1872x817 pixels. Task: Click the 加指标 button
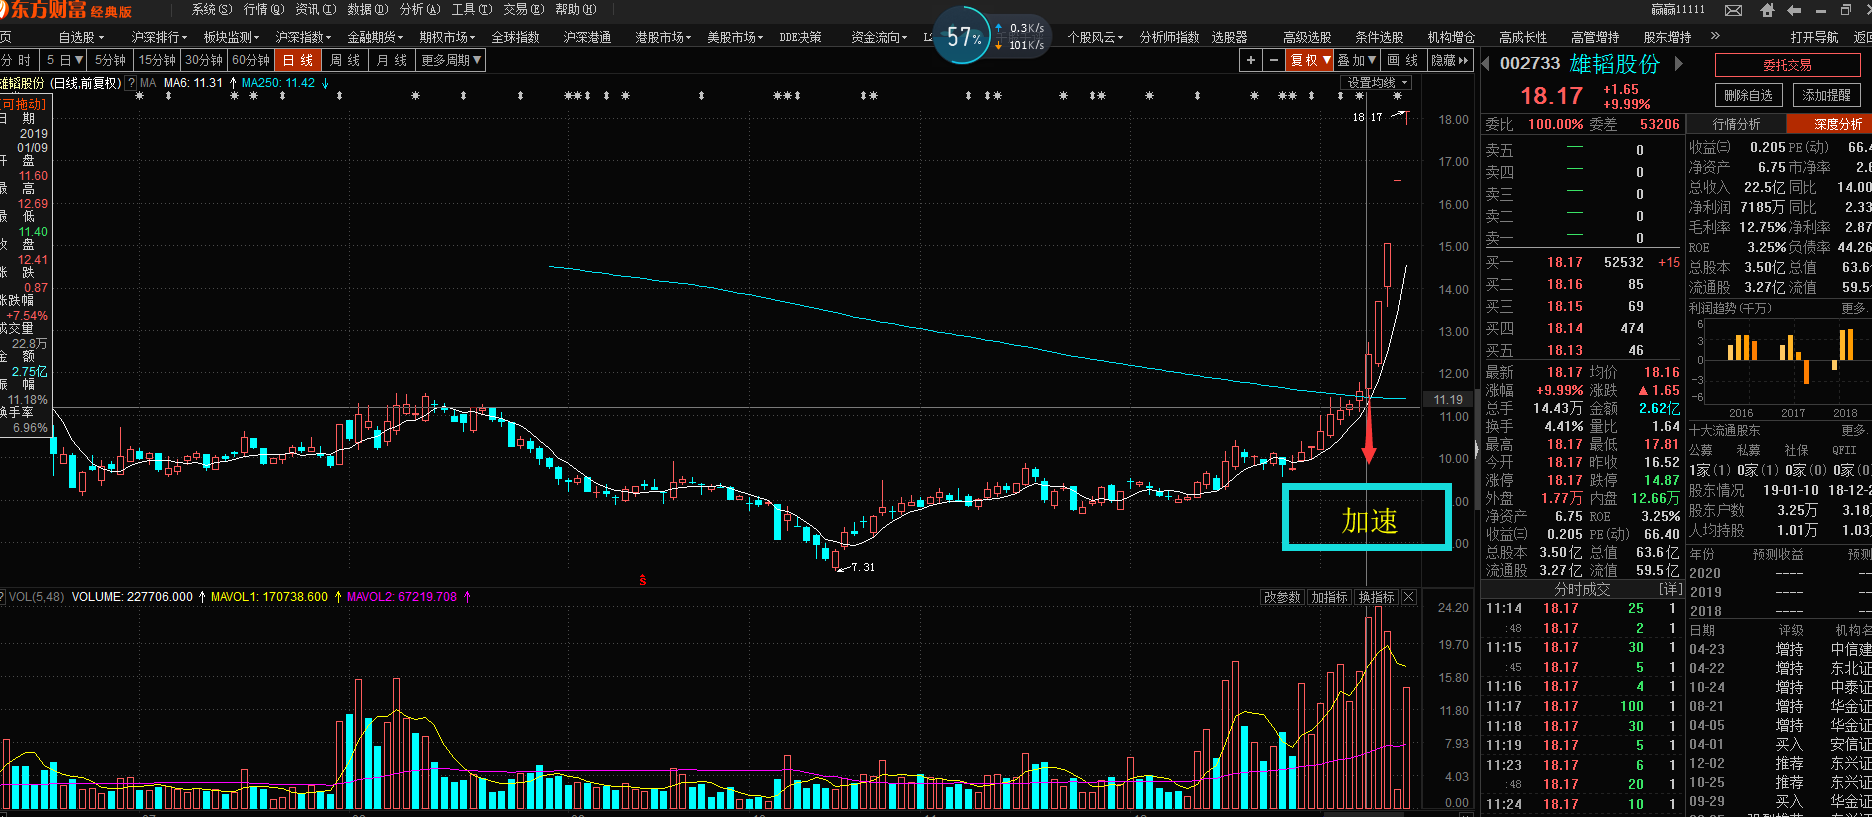click(1329, 597)
